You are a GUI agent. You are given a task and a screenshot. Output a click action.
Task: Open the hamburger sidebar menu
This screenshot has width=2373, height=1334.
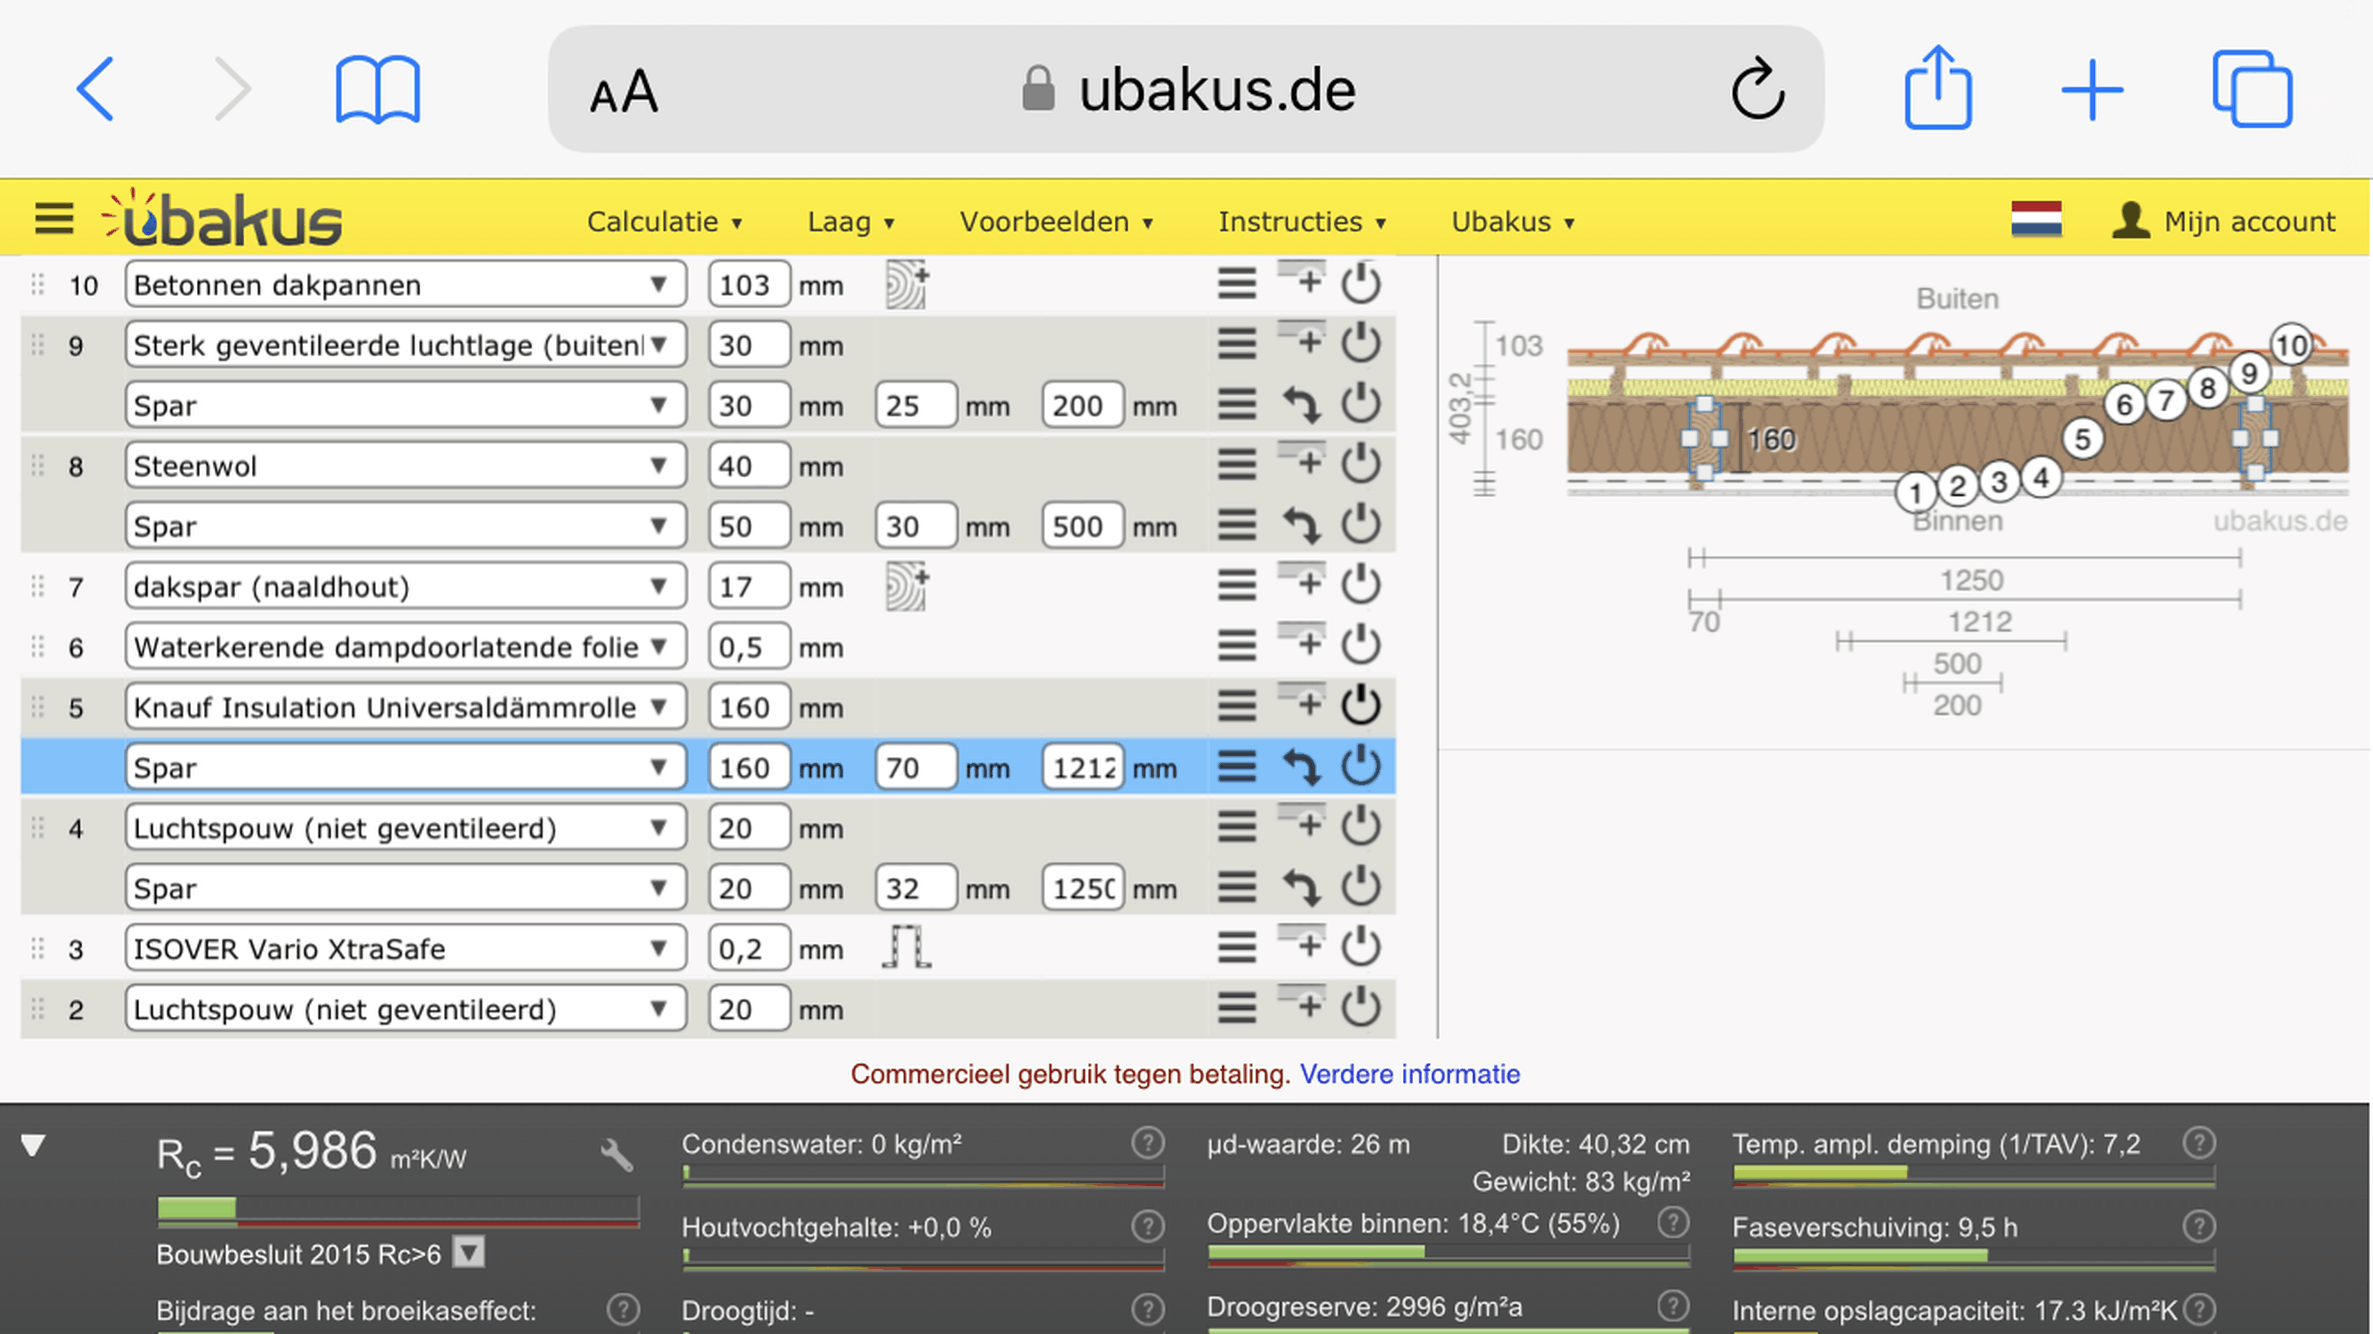click(x=54, y=219)
